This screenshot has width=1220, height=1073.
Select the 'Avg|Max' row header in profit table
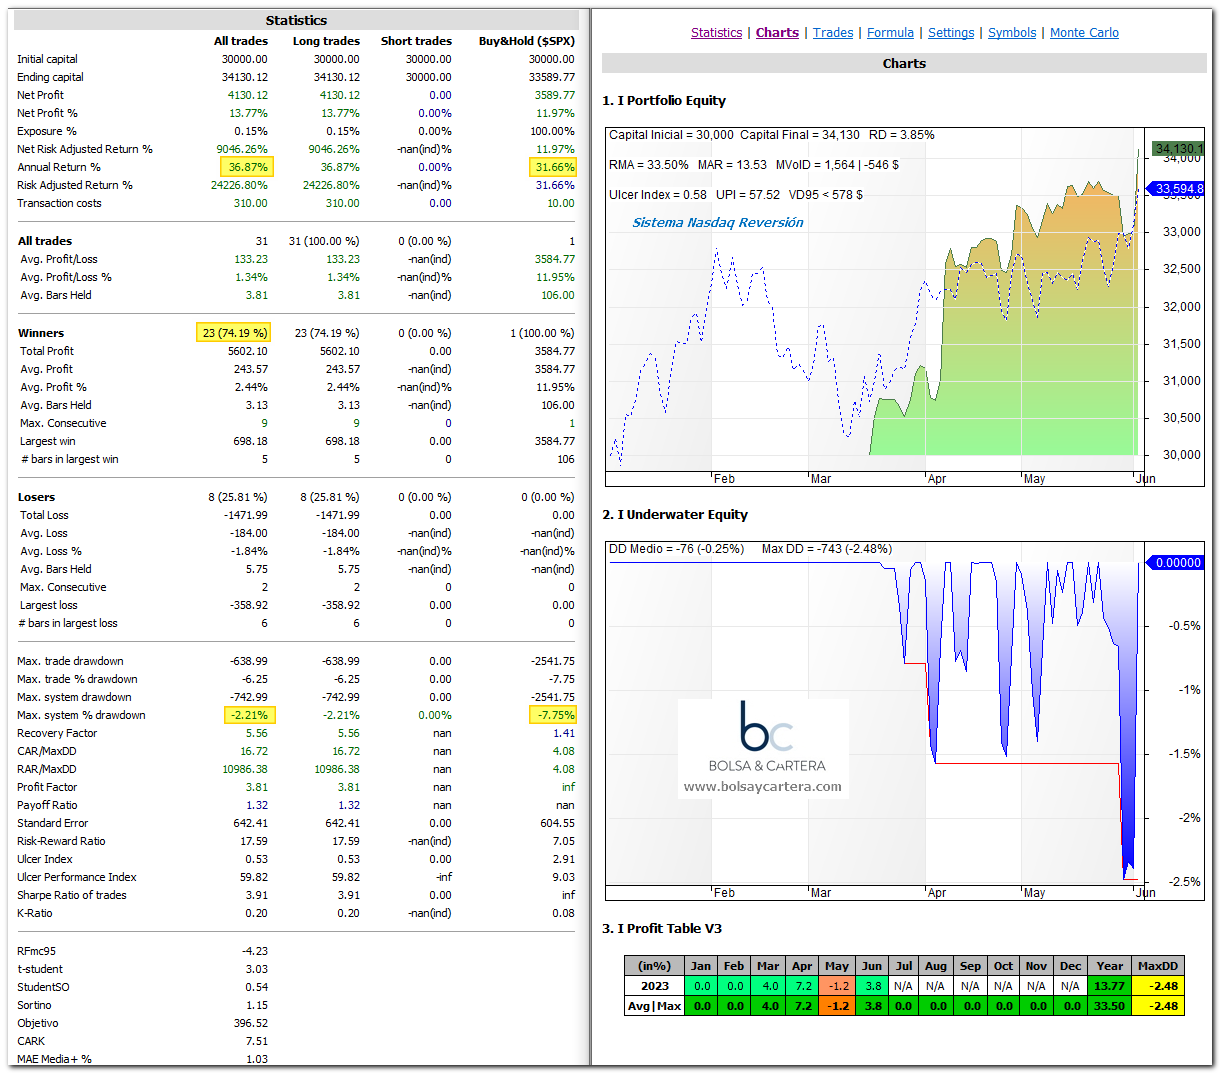pyautogui.click(x=655, y=1005)
